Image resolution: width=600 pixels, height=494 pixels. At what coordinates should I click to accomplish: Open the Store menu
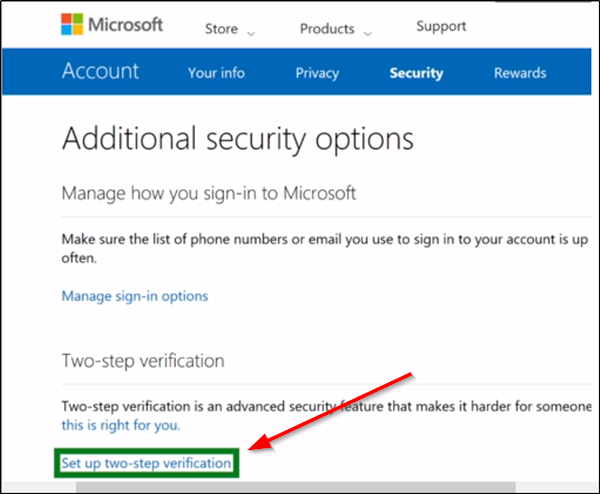coord(221,29)
